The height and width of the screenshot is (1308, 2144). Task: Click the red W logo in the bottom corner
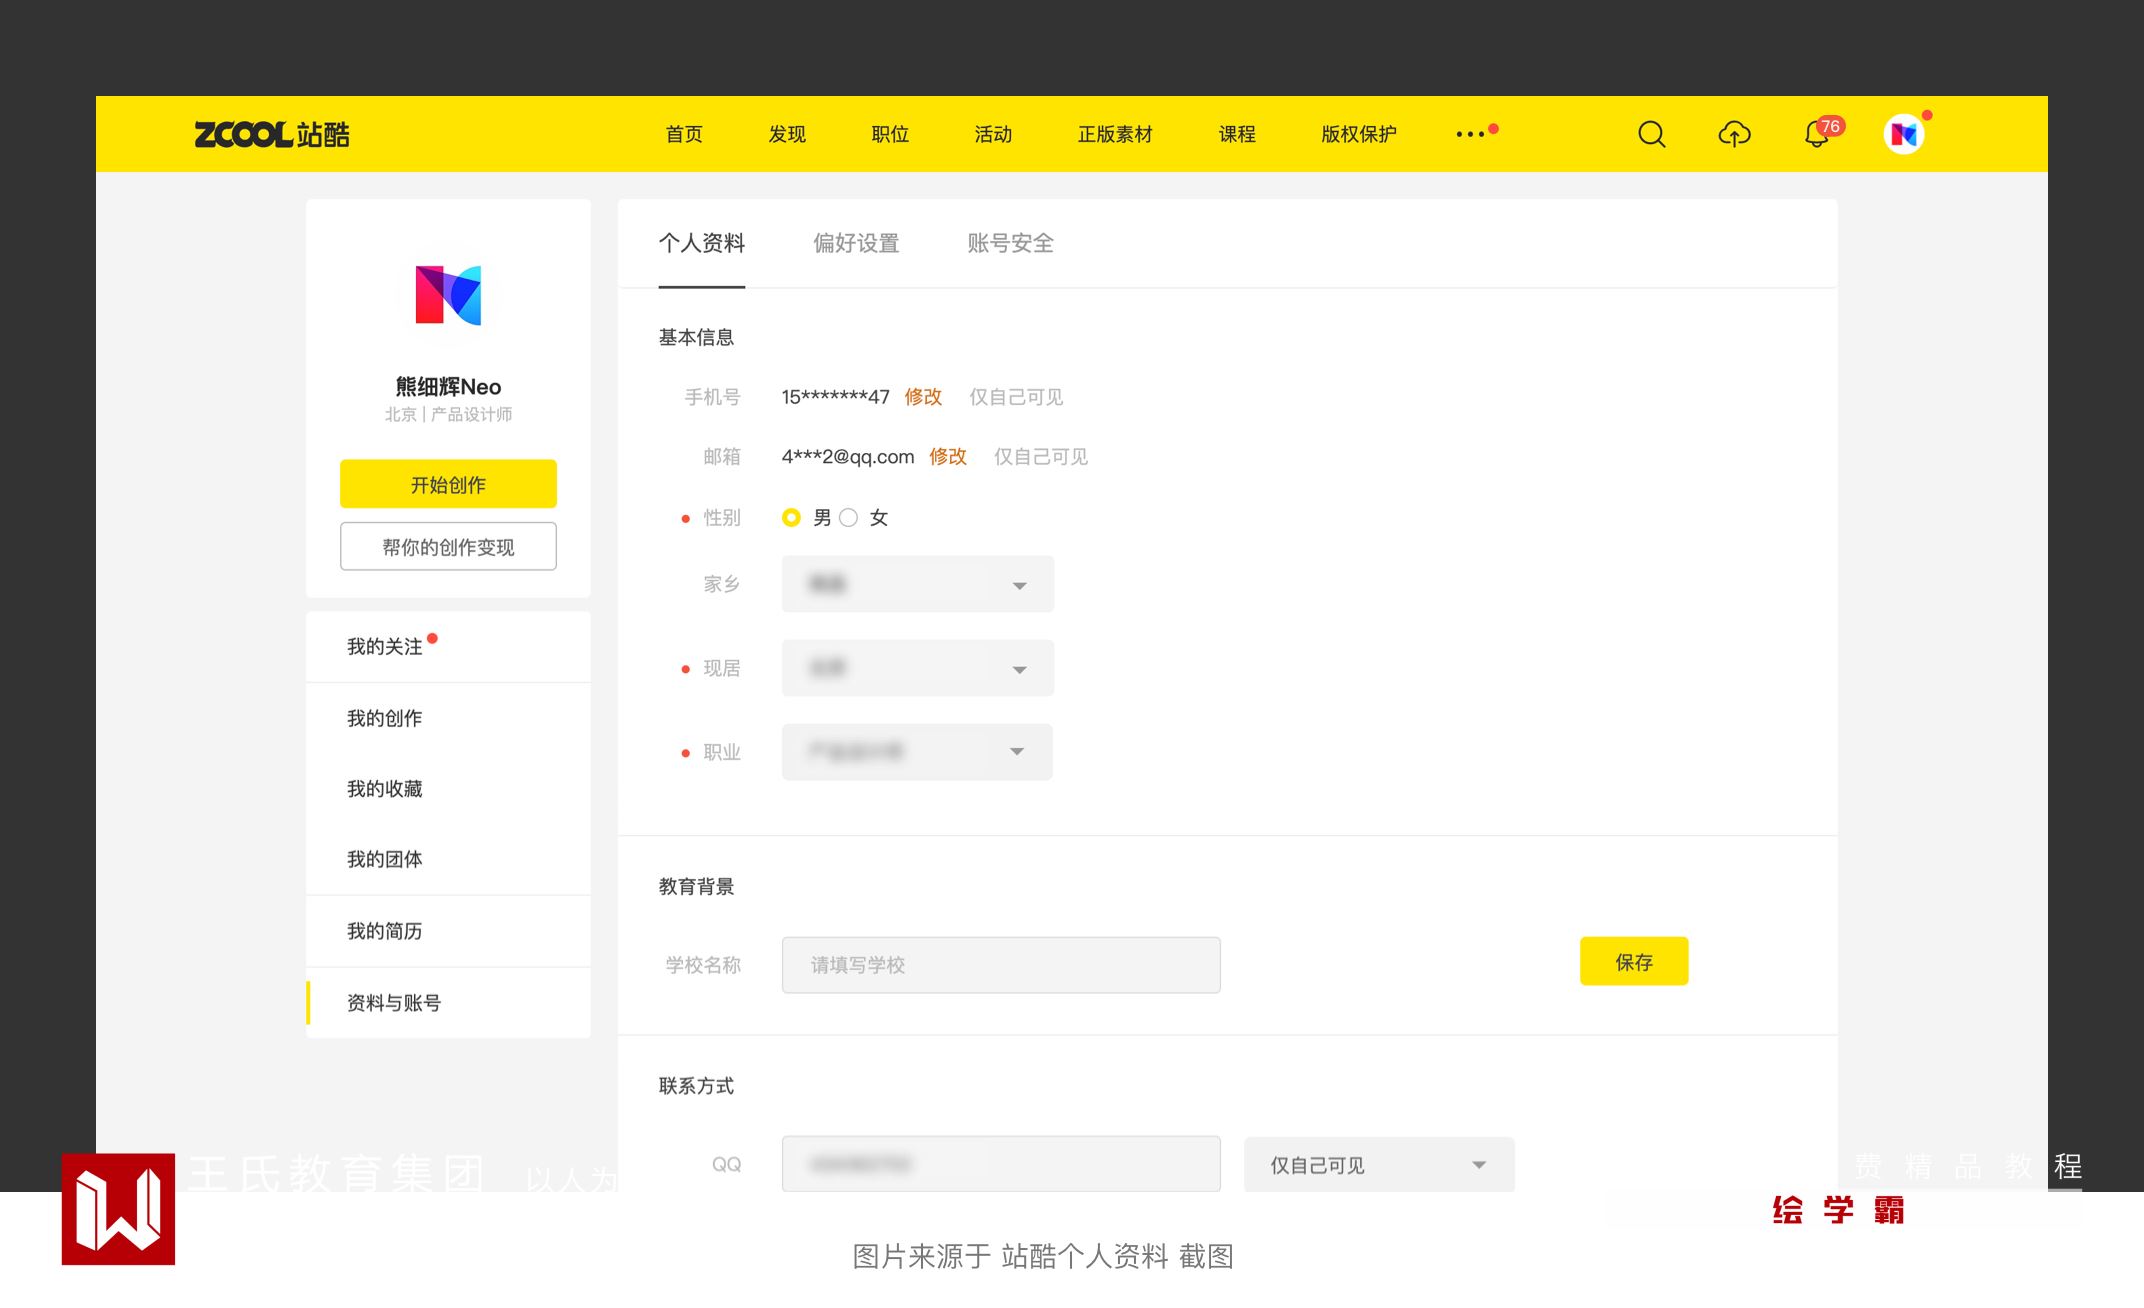coord(118,1209)
